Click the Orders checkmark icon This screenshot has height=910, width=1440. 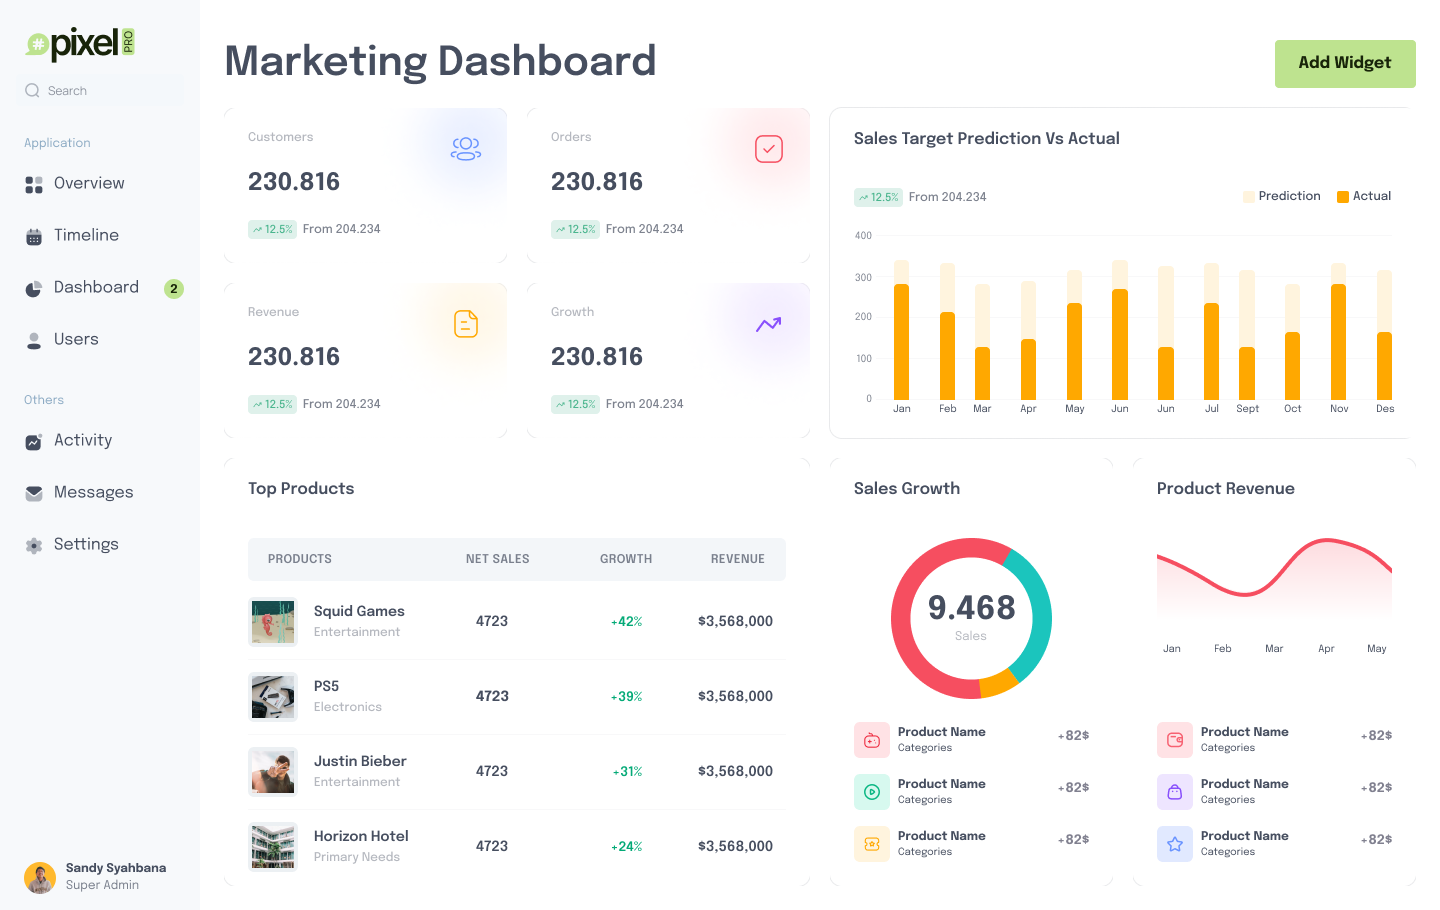(768, 149)
